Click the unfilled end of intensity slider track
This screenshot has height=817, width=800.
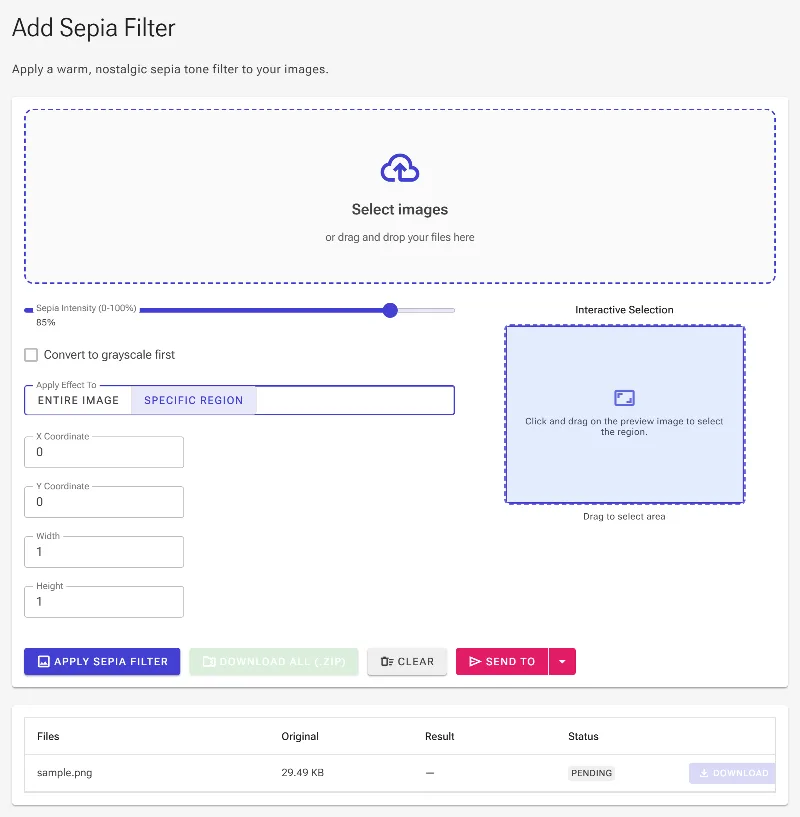426,311
